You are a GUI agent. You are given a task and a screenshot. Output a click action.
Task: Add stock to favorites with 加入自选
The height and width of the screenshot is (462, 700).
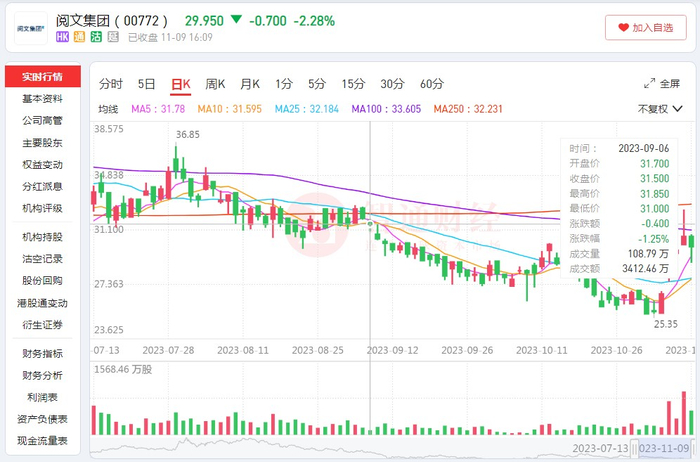(645, 28)
